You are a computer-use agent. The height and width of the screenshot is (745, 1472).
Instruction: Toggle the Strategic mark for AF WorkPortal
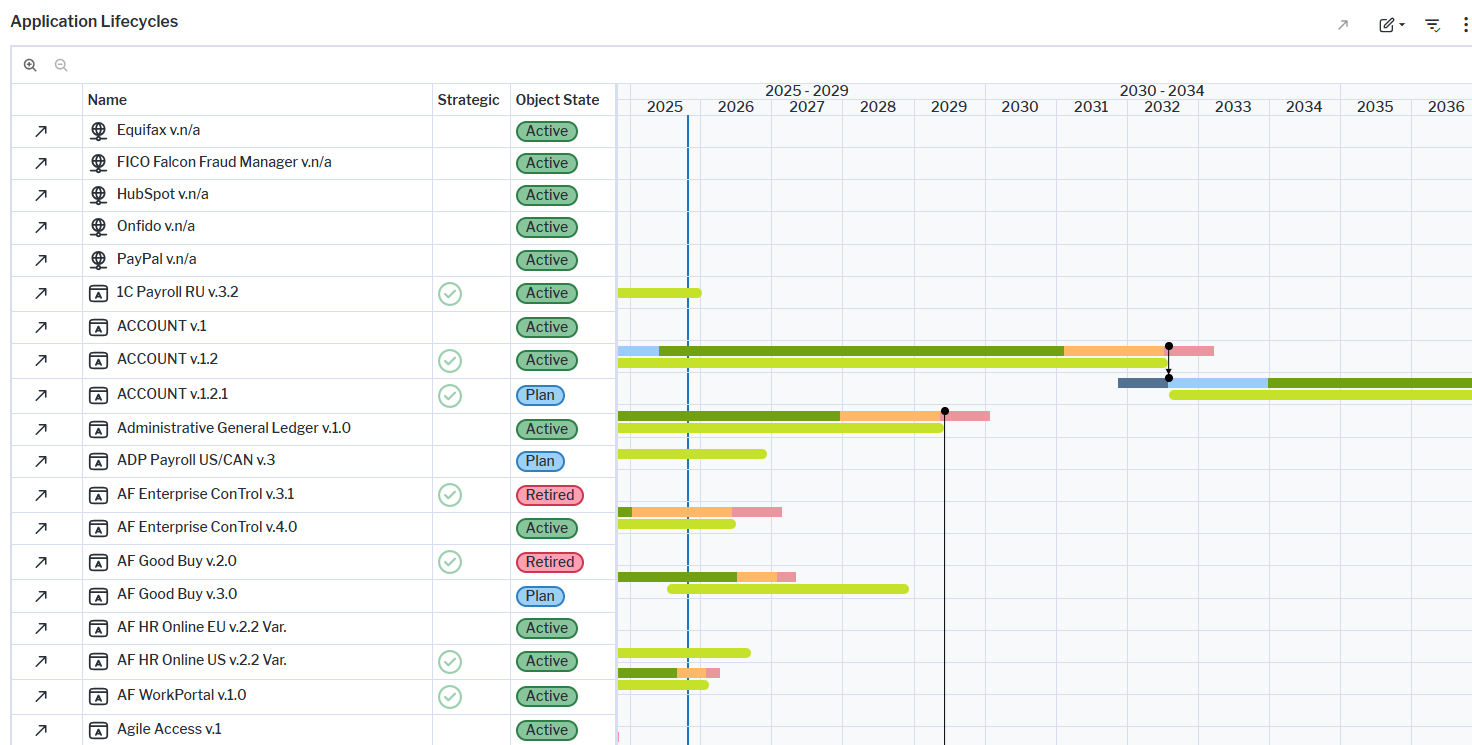450,696
